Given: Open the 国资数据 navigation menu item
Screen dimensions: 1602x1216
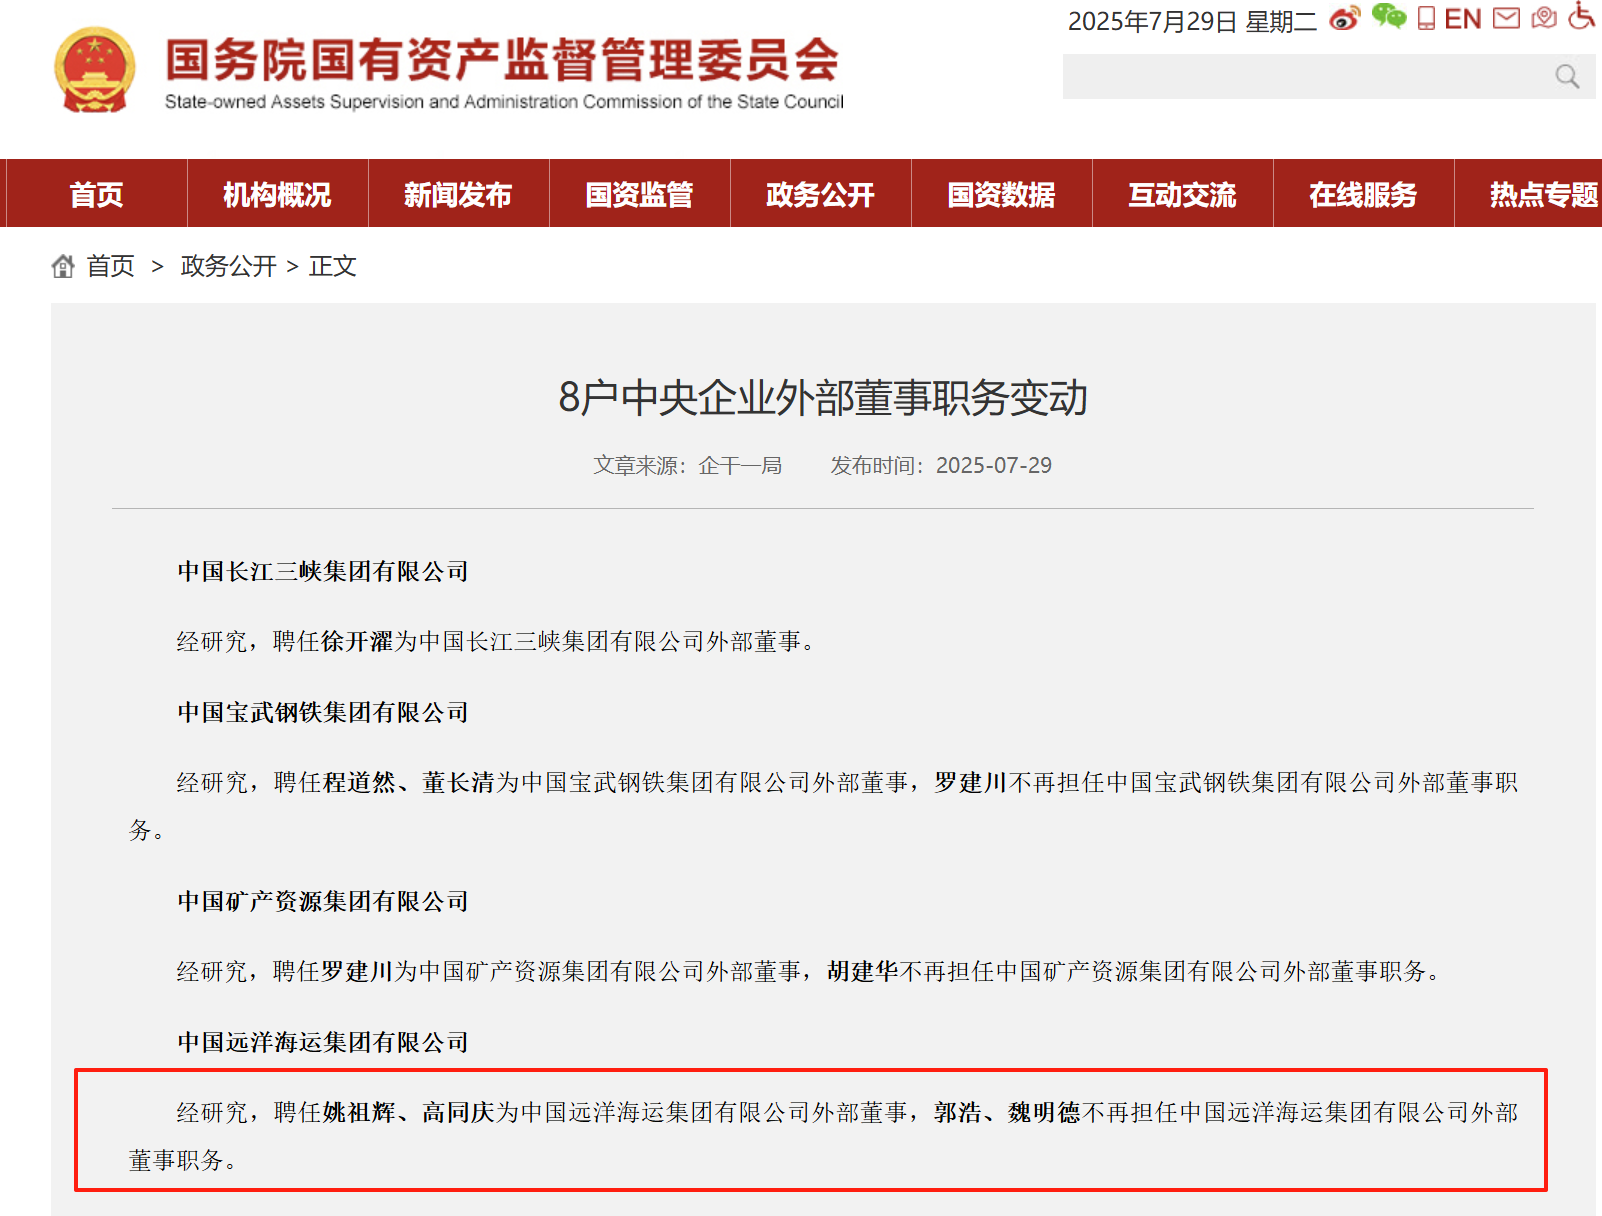Looking at the screenshot, I should tap(1001, 194).
